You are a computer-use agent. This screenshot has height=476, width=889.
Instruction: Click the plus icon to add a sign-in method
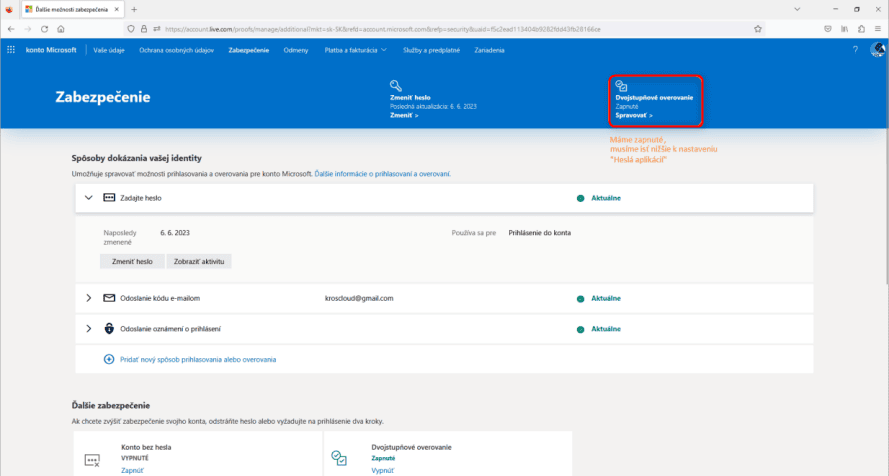click(109, 359)
